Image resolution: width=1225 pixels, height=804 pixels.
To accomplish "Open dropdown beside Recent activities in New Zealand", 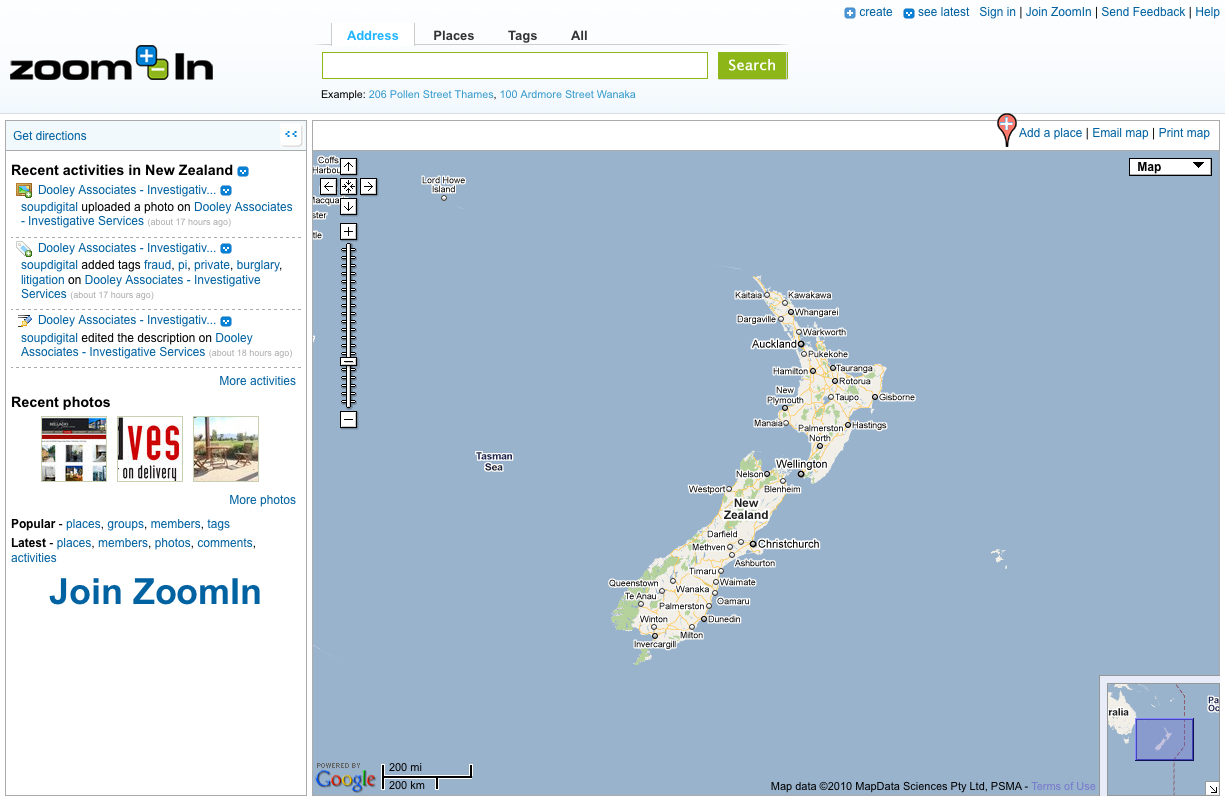I will coord(243,171).
